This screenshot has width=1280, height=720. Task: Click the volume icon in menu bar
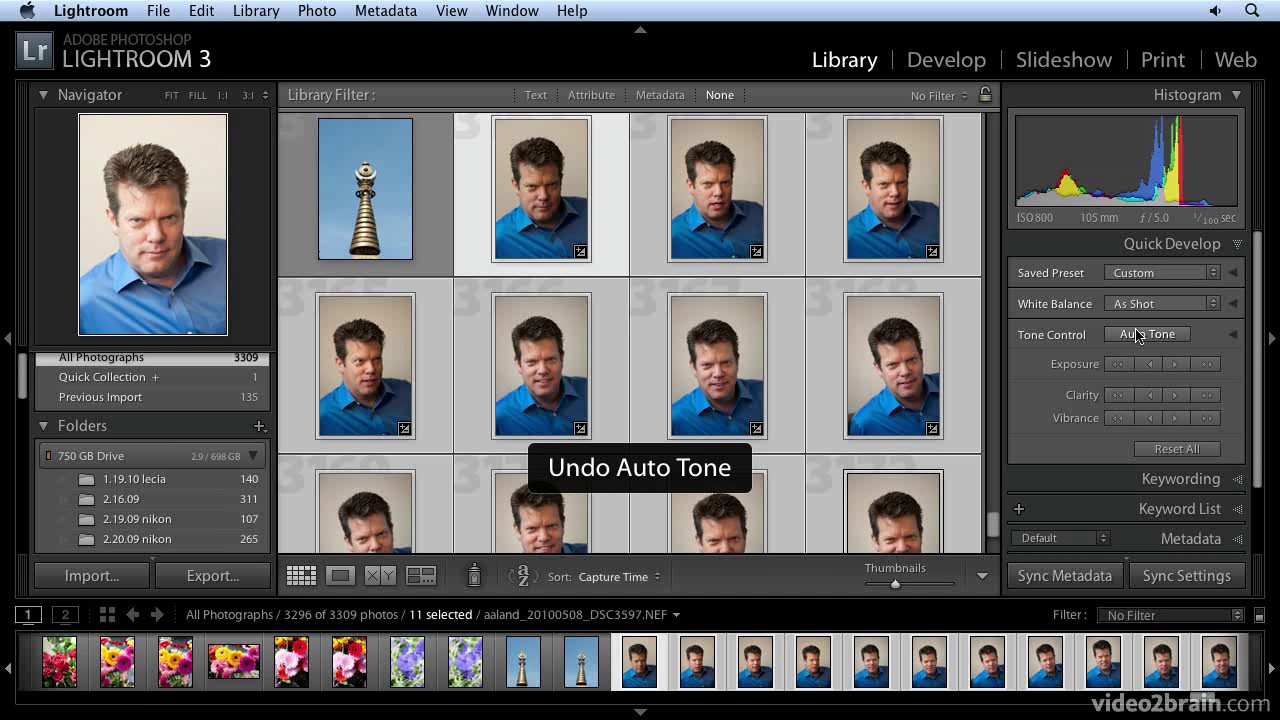coord(1215,11)
